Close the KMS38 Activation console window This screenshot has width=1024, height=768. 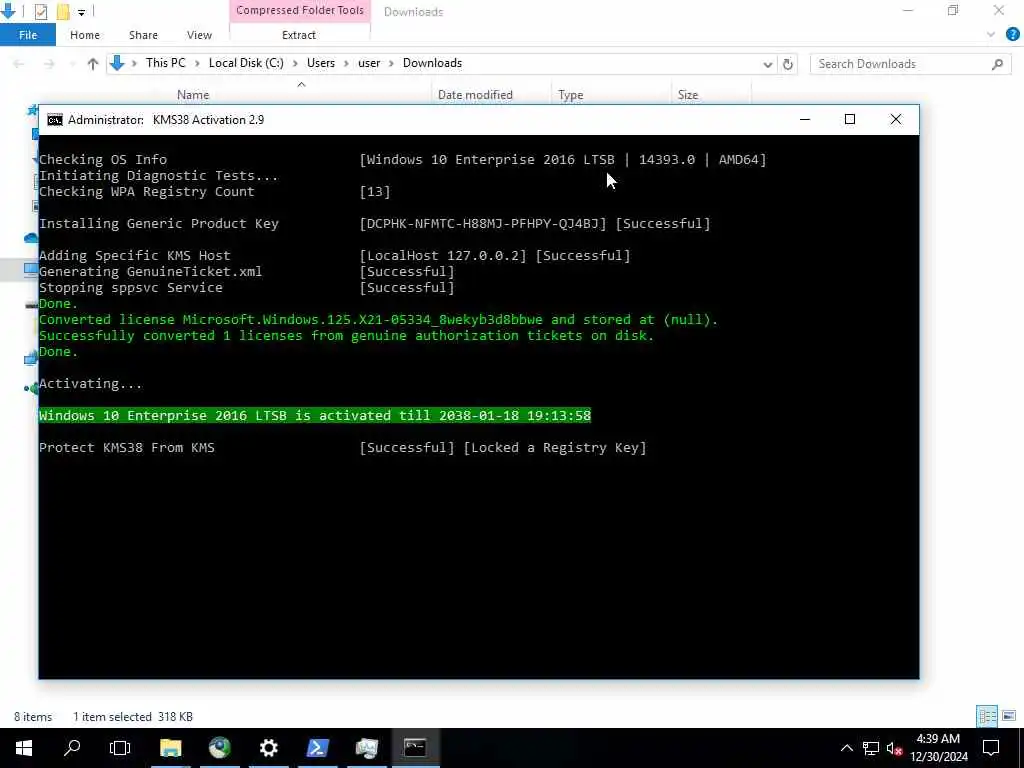tap(896, 120)
